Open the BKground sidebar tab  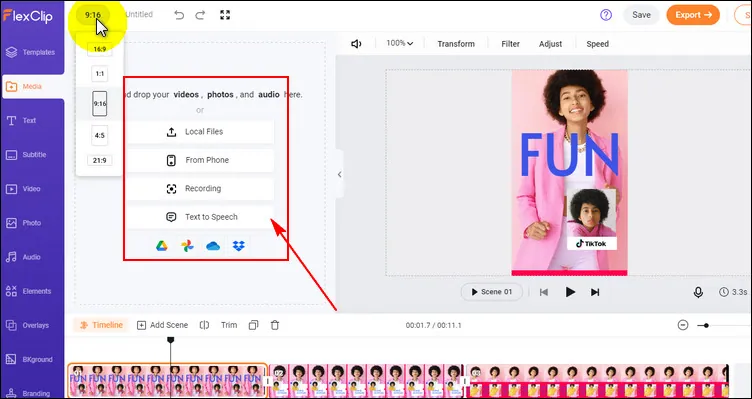tap(32, 359)
